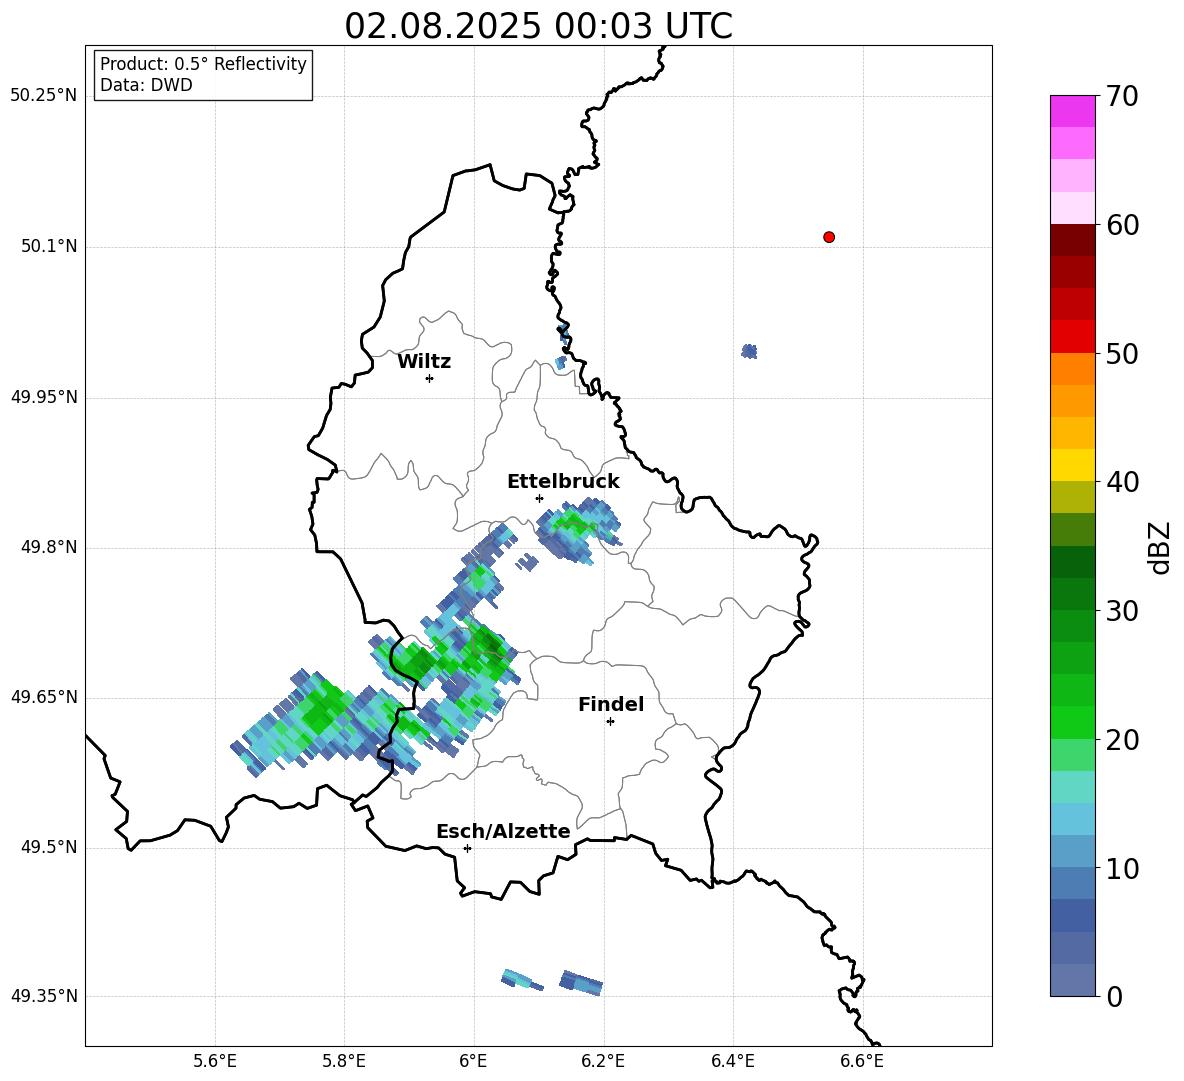The image size is (1184, 1081).
Task: Click the 50.25°N latitude label
Action: click(x=44, y=96)
